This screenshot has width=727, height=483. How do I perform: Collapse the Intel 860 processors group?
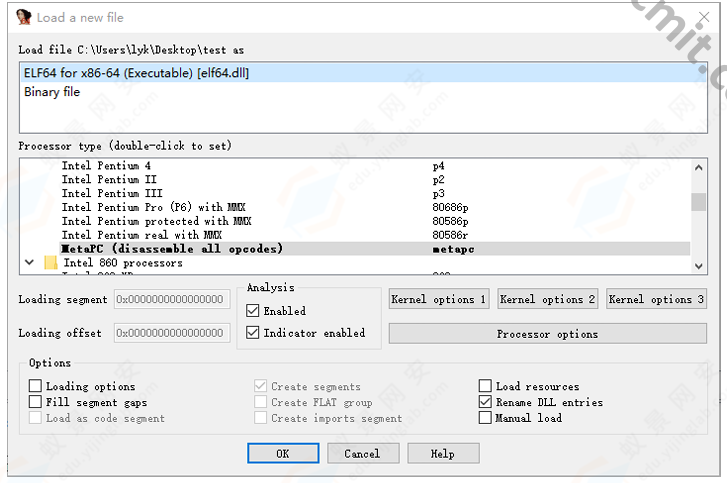click(x=30, y=262)
